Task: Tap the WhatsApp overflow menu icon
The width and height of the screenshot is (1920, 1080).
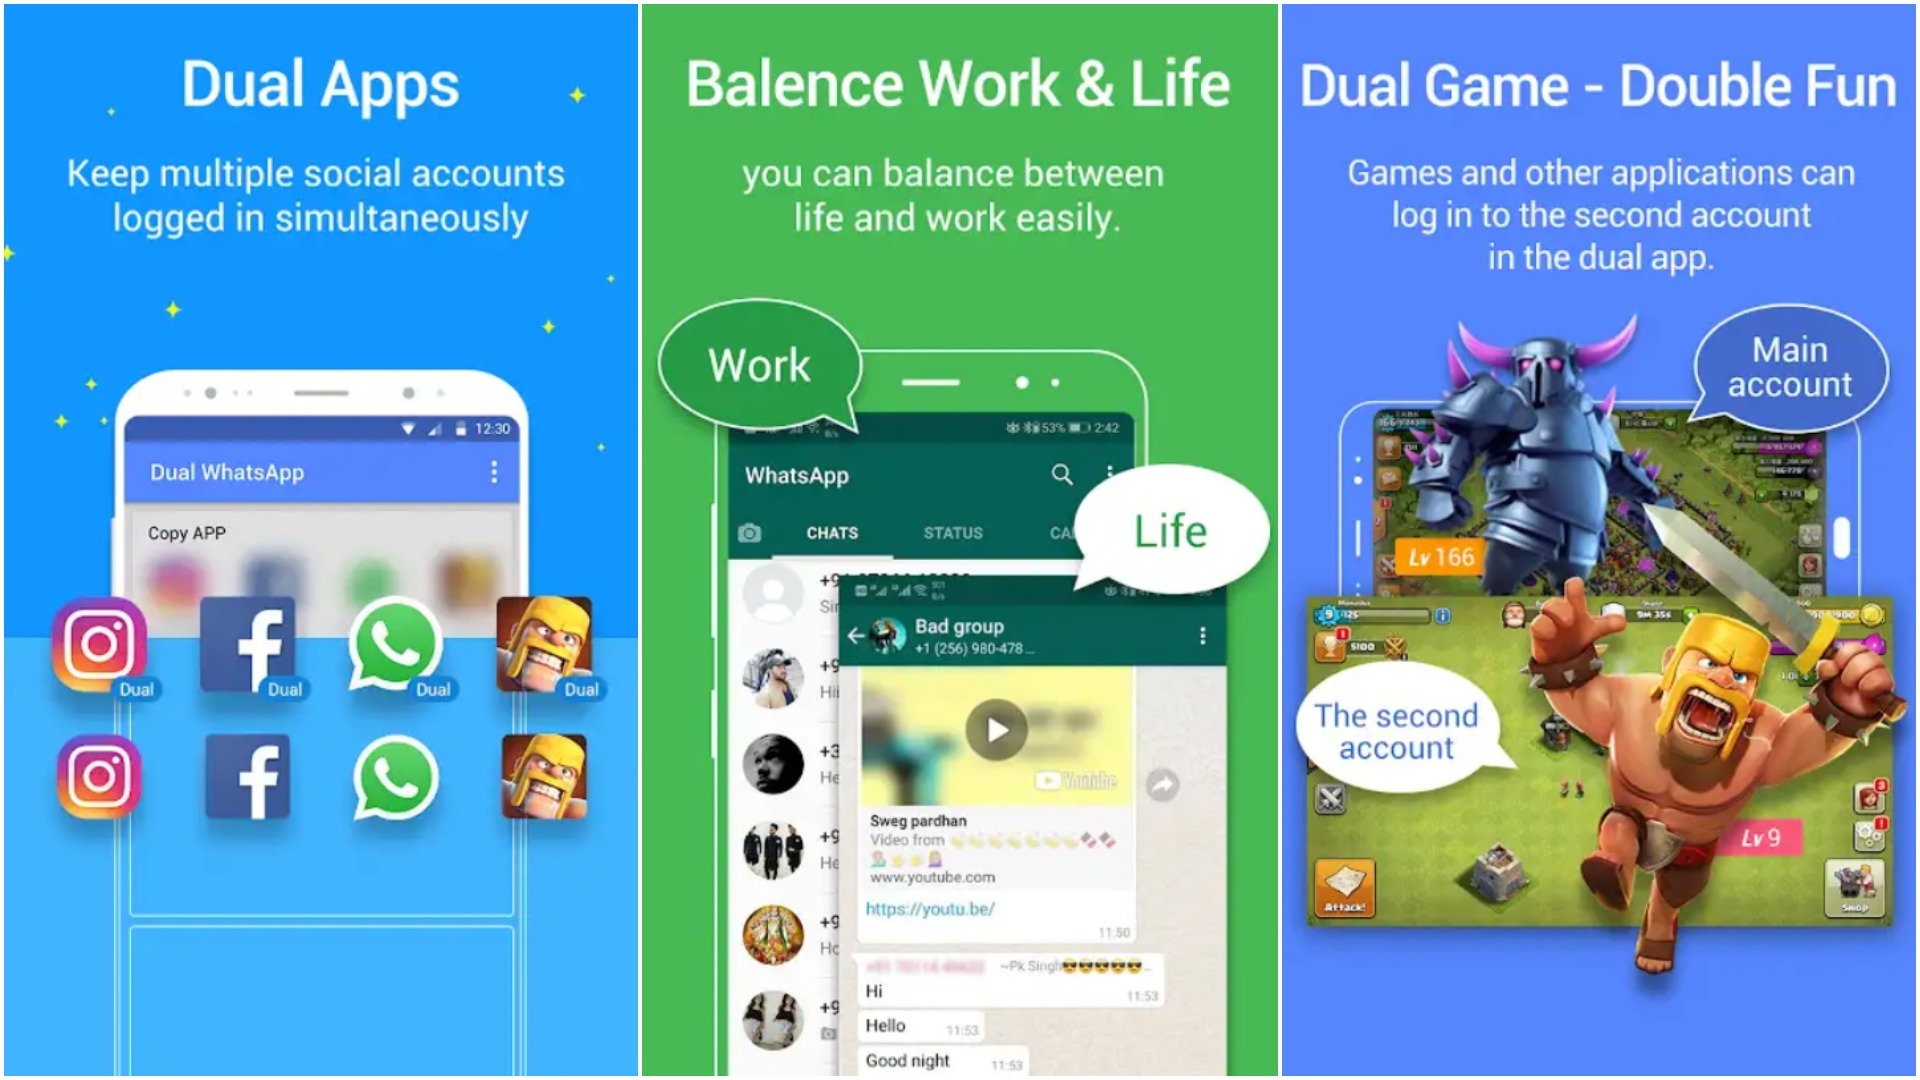Action: tap(1110, 472)
